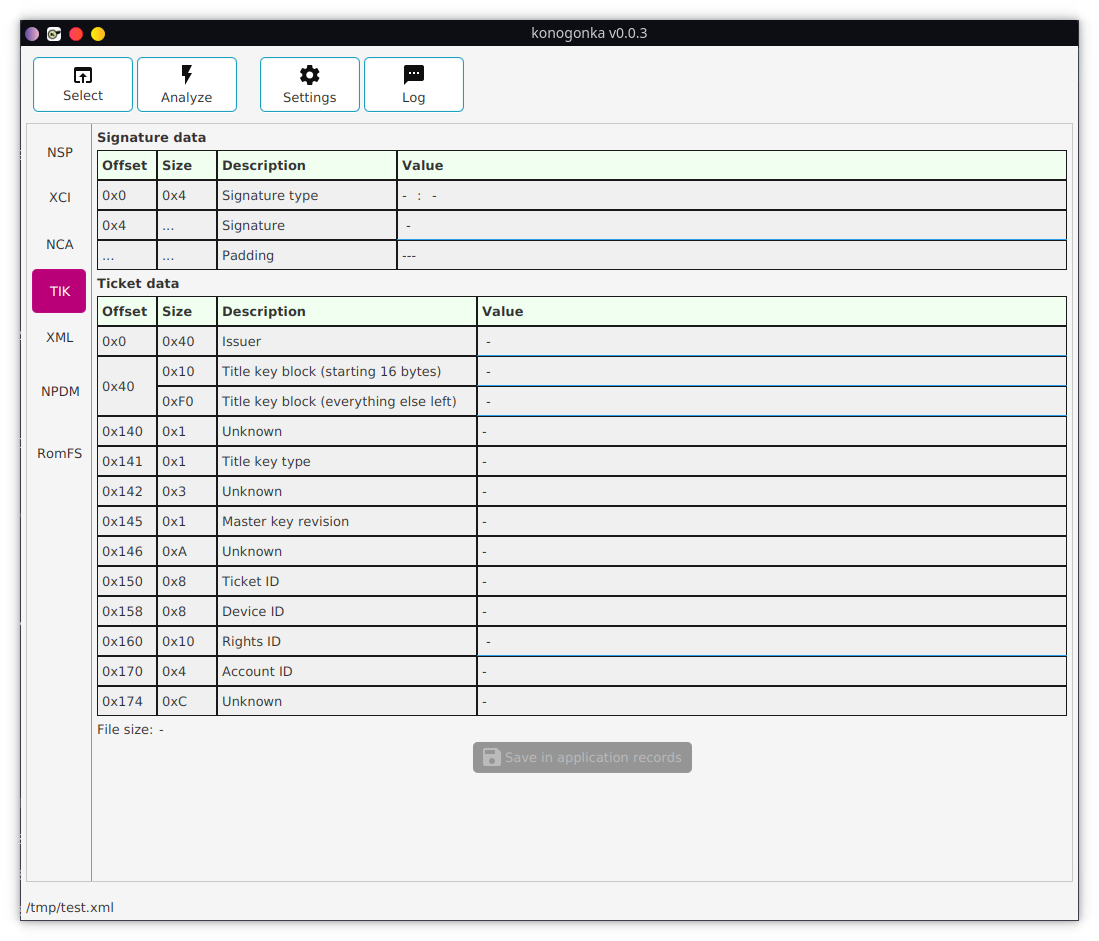1099x941 pixels.
Task: Click size cell '0xF0'
Action: click(186, 401)
